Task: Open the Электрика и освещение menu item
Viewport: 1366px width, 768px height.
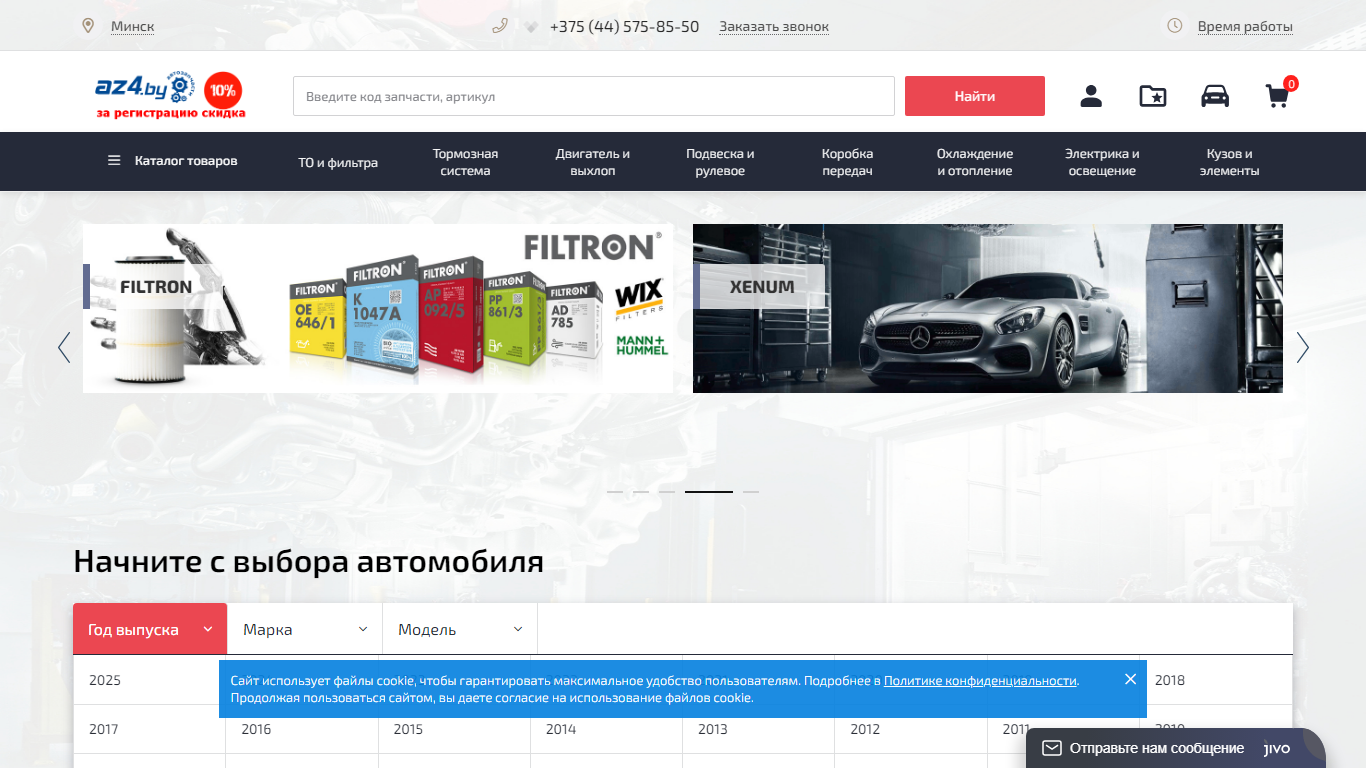Action: point(1102,162)
